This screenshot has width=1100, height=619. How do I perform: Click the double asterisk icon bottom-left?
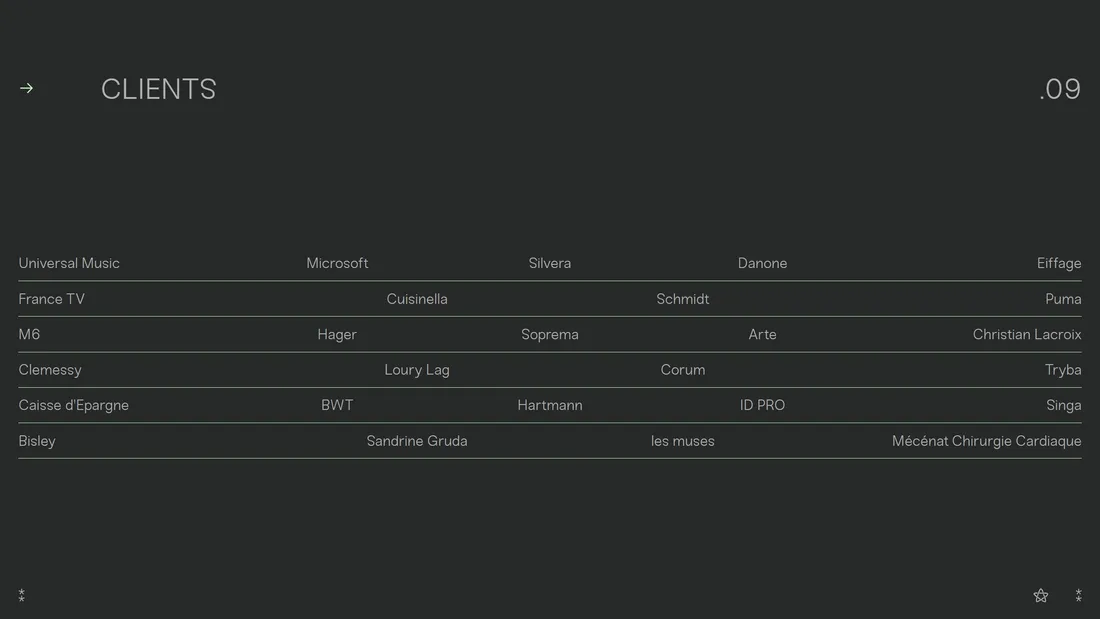[x=22, y=596]
